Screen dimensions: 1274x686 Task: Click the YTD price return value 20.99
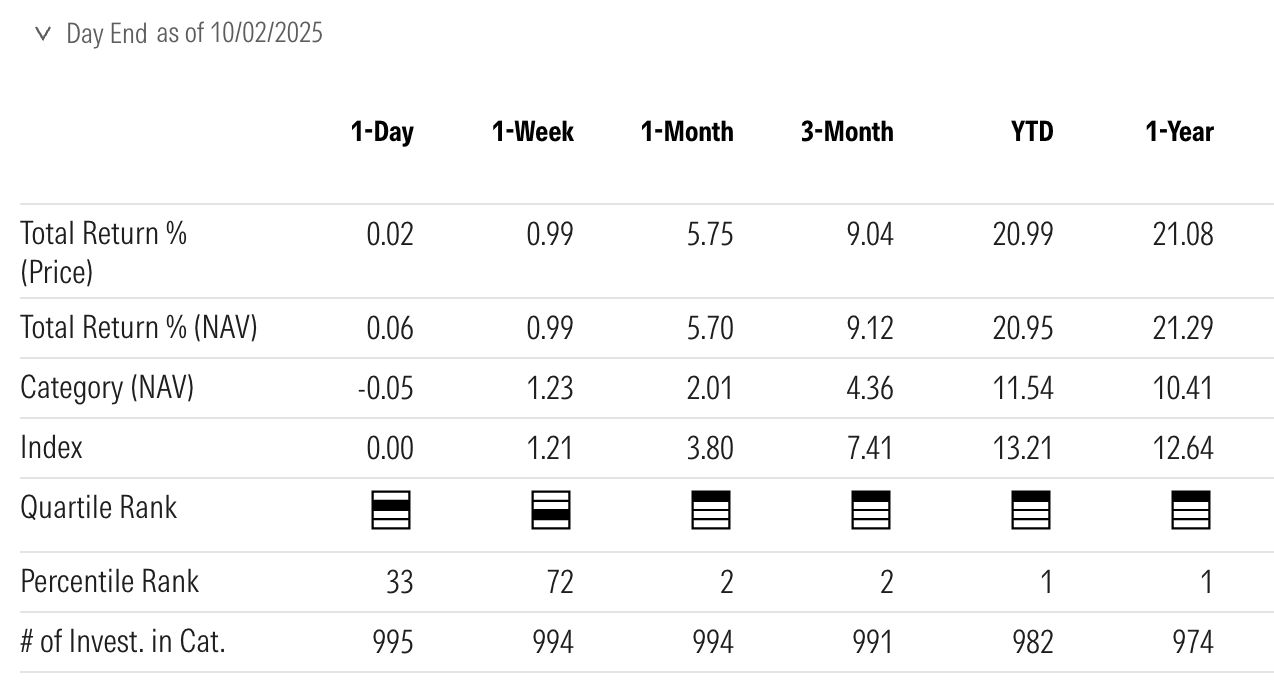(1022, 234)
